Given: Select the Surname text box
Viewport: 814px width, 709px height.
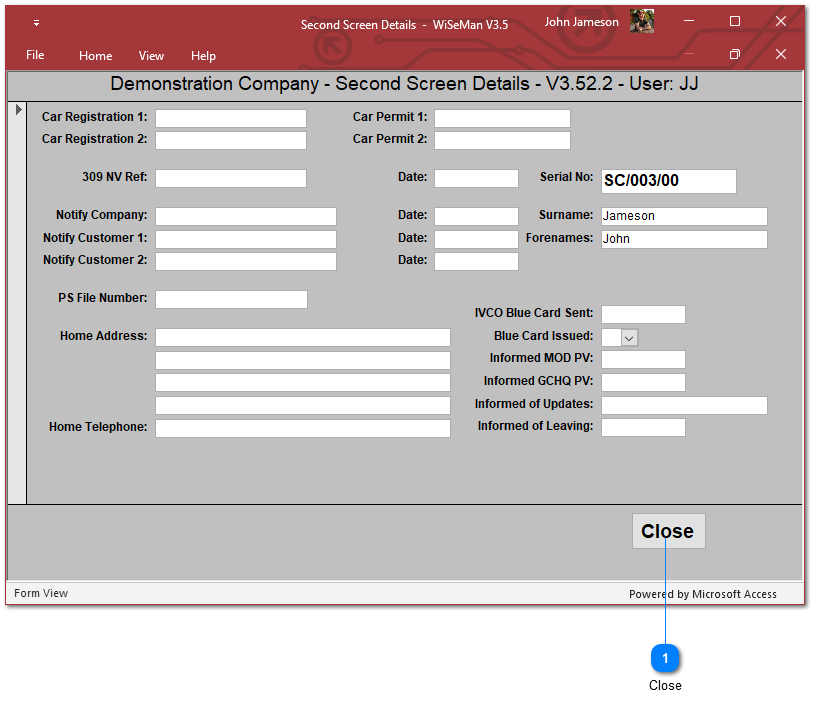Looking at the screenshot, I should click(683, 216).
